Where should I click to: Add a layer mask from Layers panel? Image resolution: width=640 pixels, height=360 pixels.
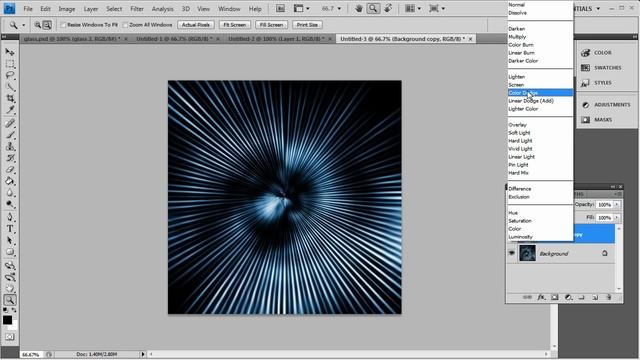click(555, 297)
